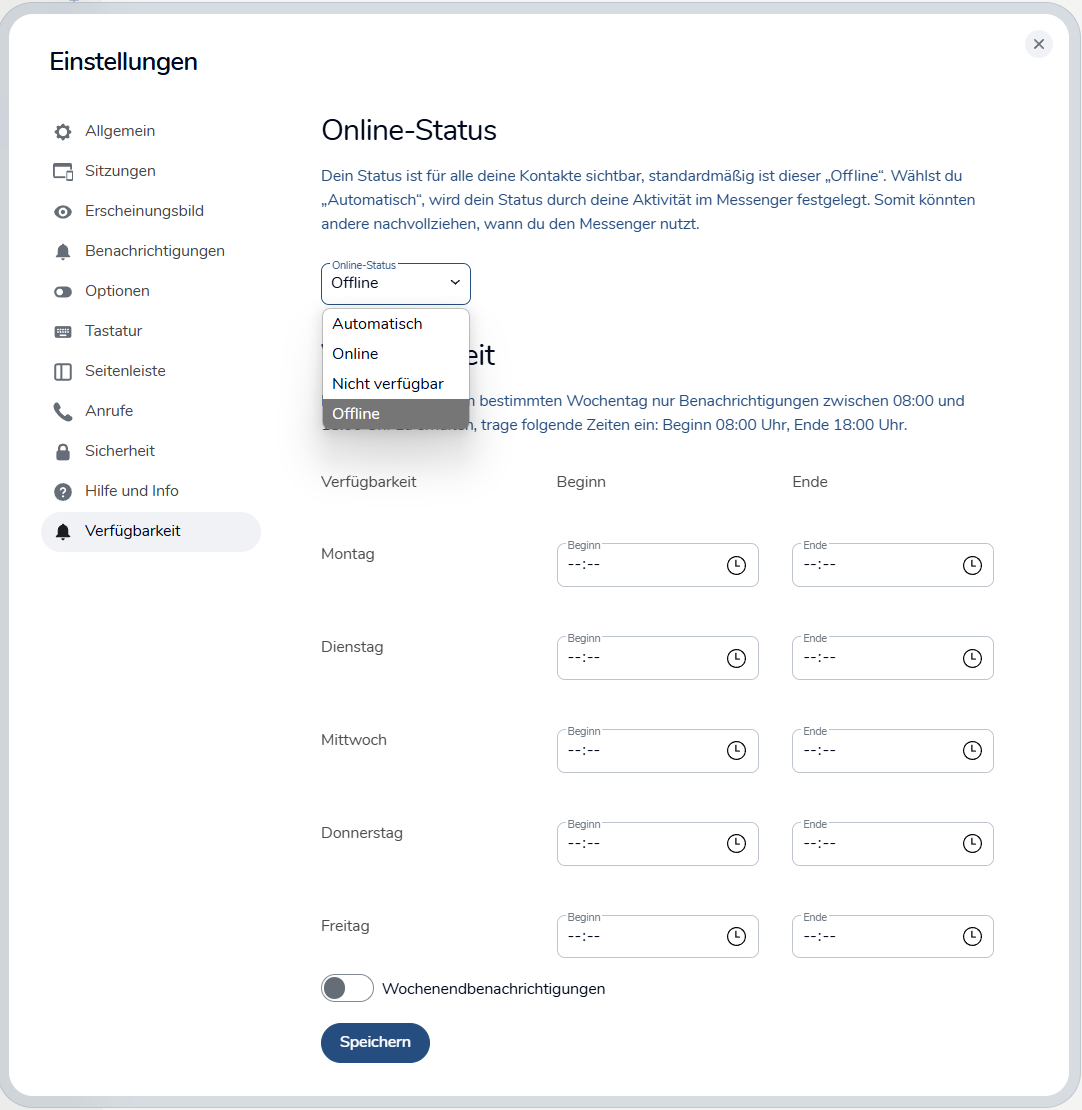Close the Einstellungen dialog

pos(1039,44)
